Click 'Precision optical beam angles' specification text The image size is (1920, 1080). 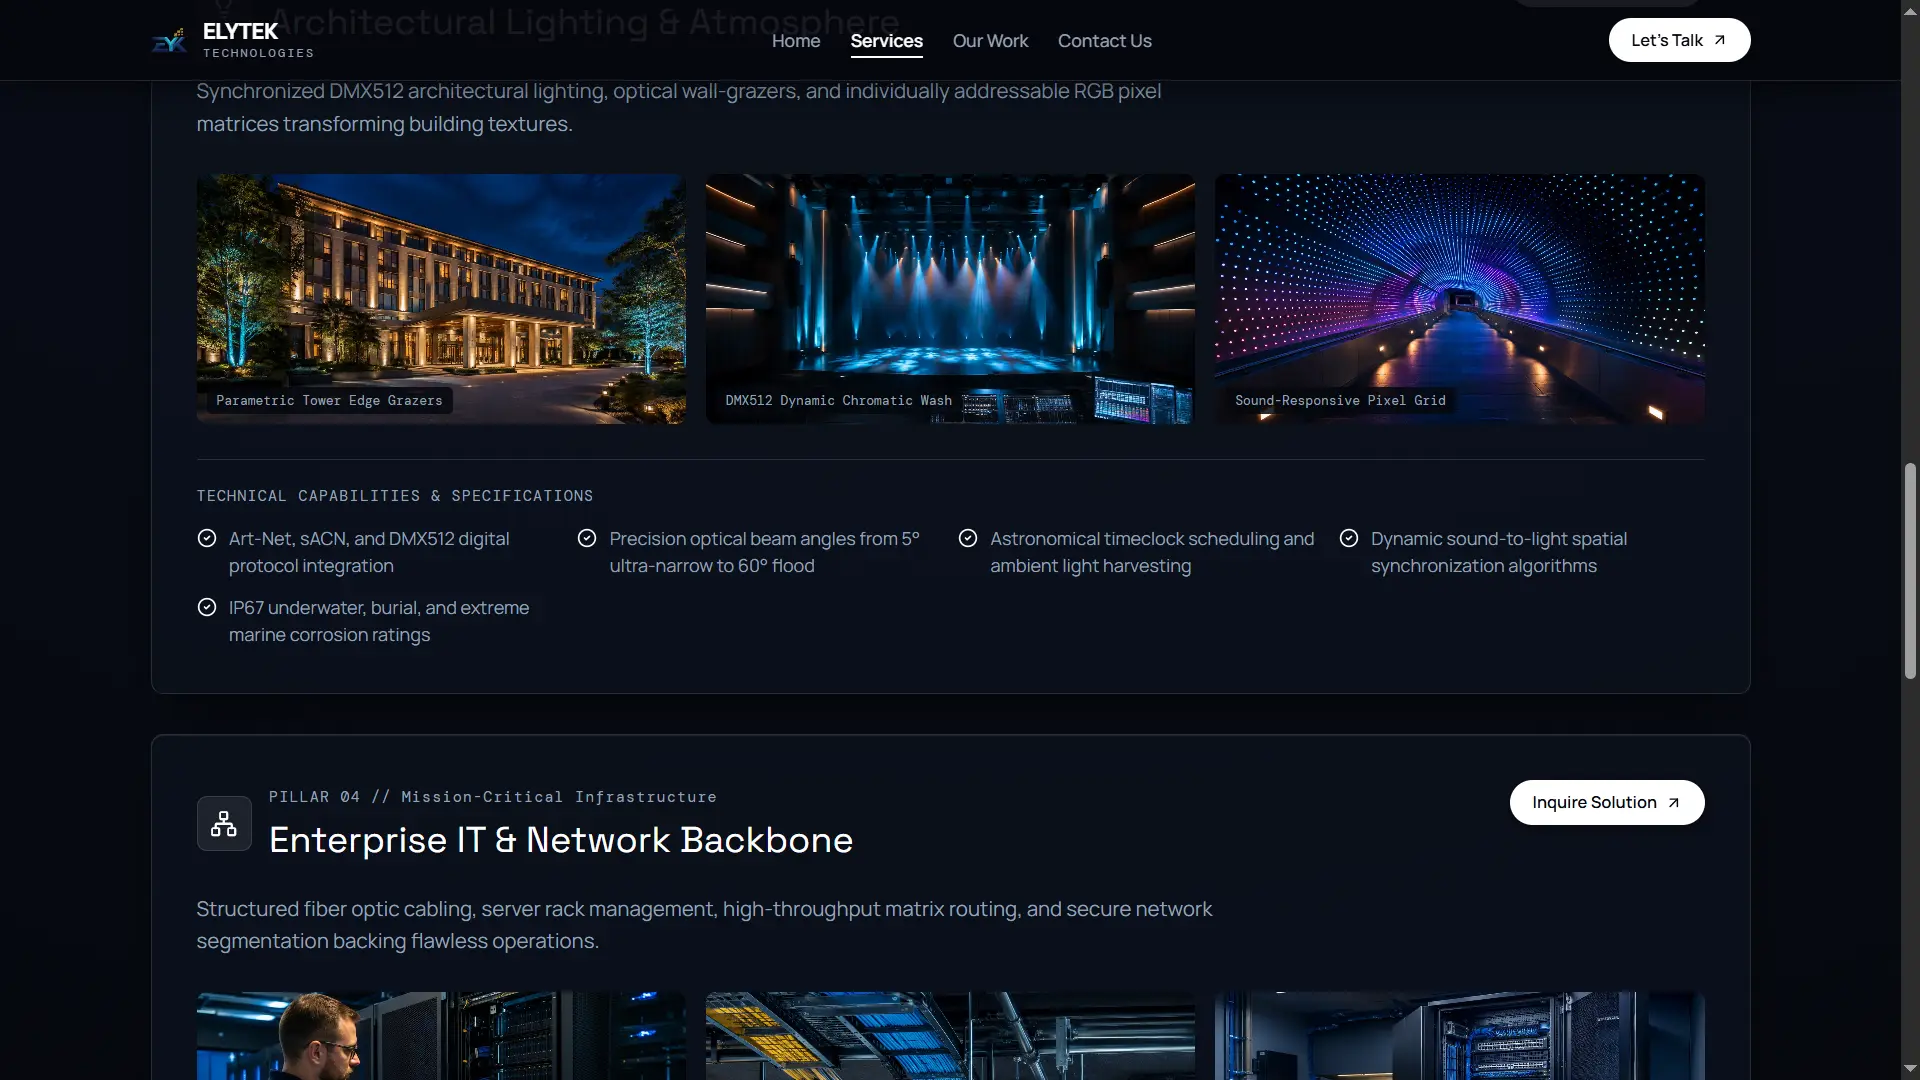[x=764, y=552]
